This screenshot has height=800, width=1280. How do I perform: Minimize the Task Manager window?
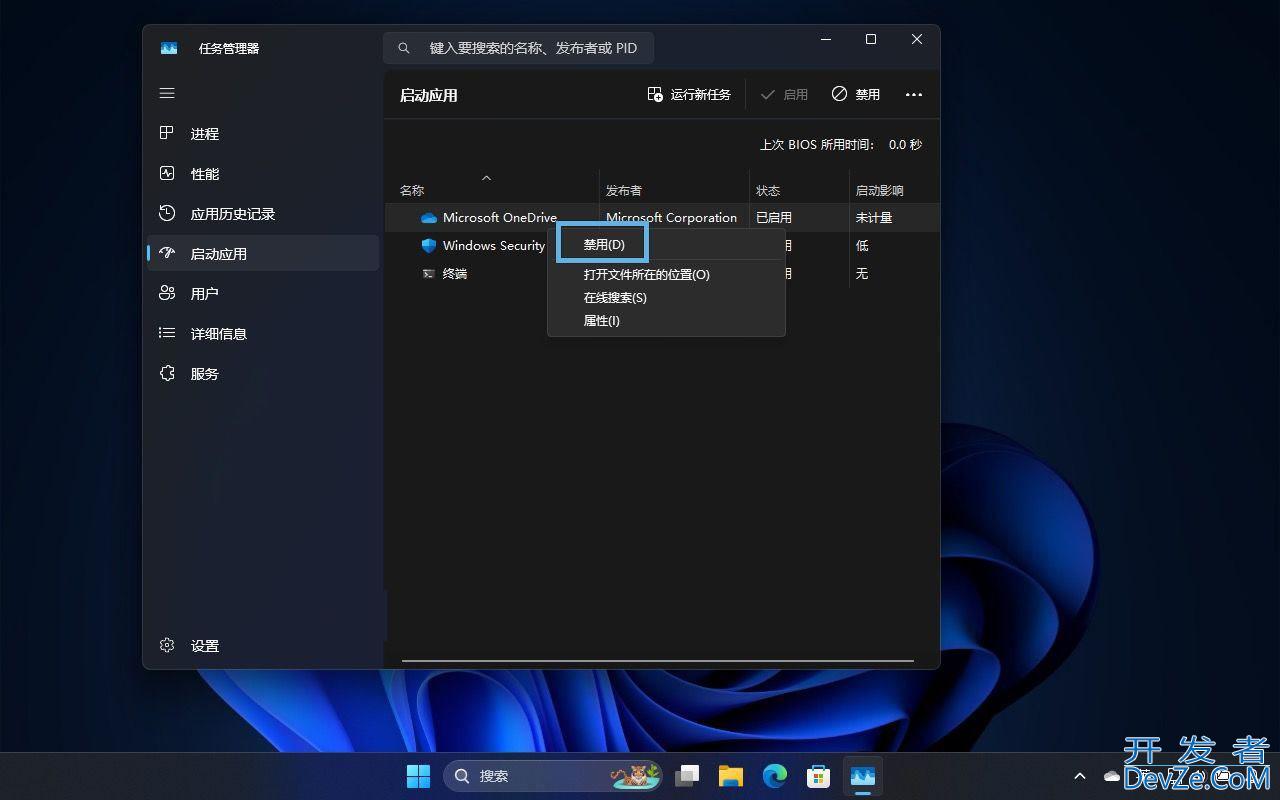pyautogui.click(x=826, y=39)
